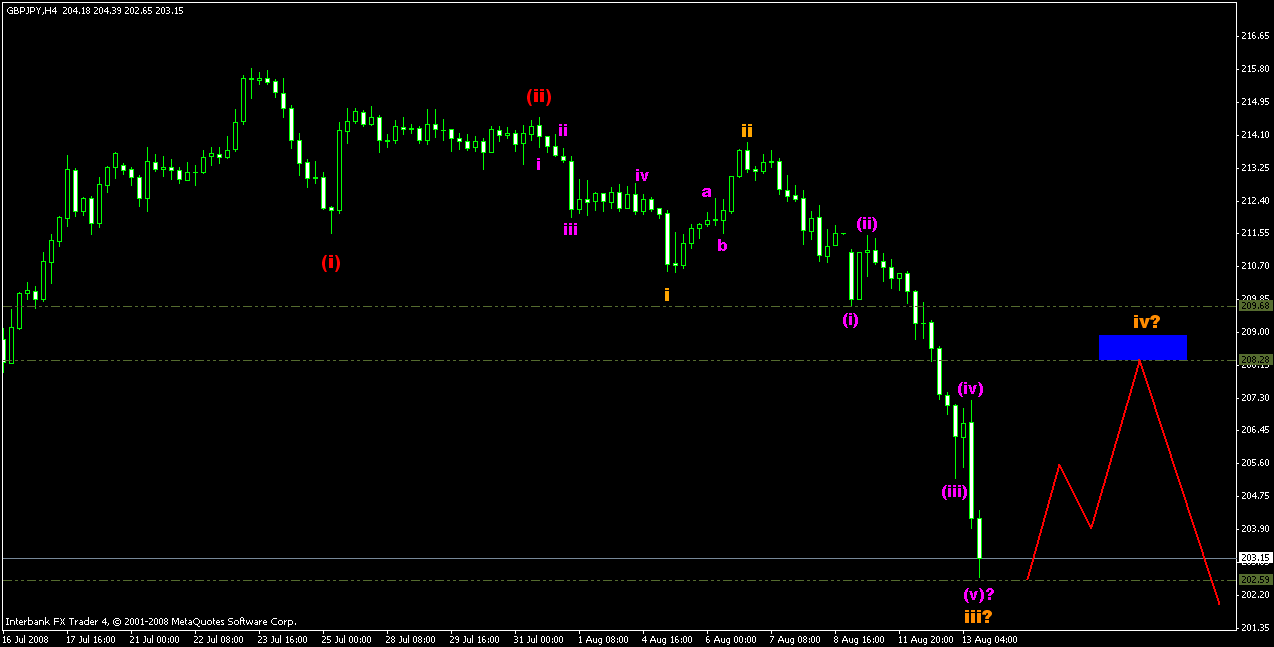Click the highlighted 208.28 level price tag
Image resolution: width=1274 pixels, height=647 pixels.
(1255, 359)
